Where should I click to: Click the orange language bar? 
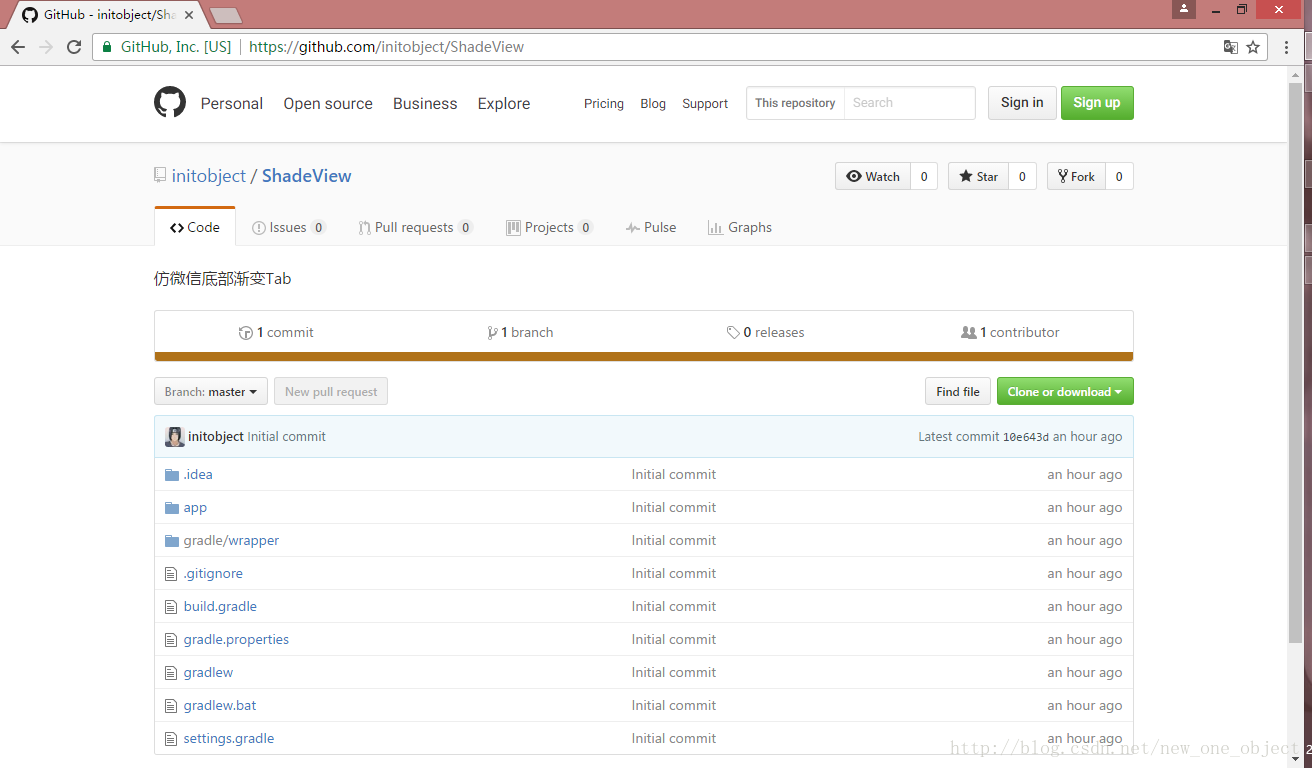pyautogui.click(x=644, y=356)
